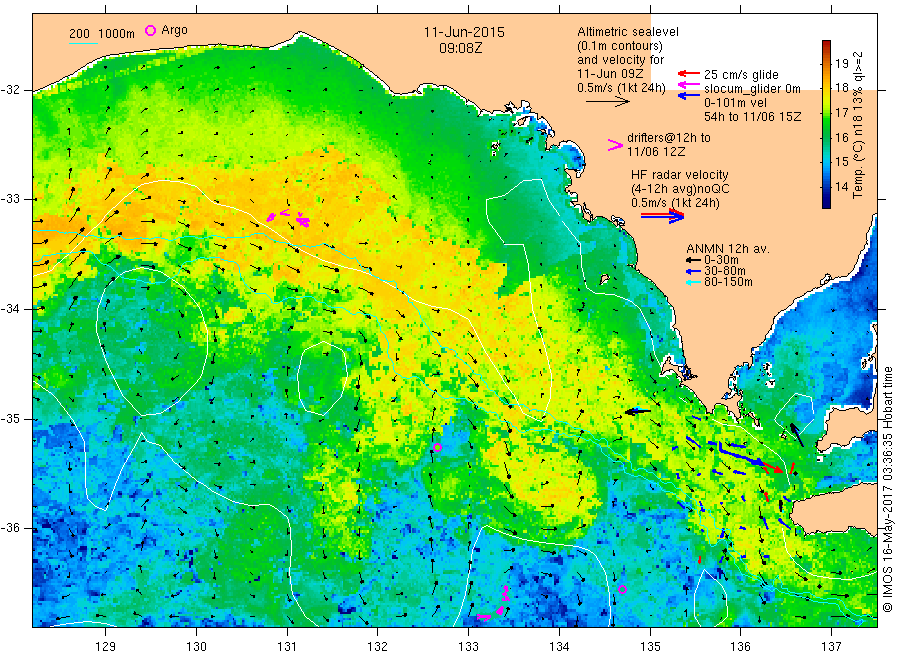
Task: Click the 135 longitude axis label
Action: pos(650,647)
